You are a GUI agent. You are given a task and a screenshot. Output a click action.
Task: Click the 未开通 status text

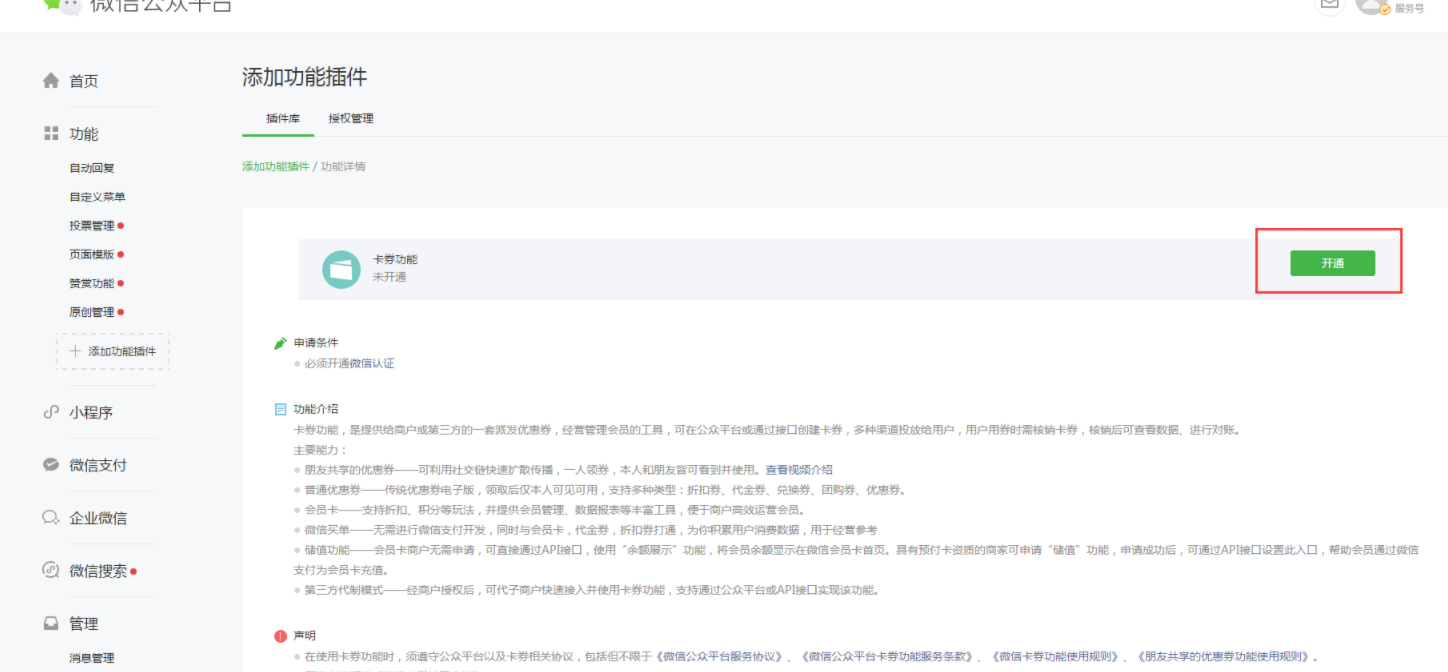click(x=389, y=277)
